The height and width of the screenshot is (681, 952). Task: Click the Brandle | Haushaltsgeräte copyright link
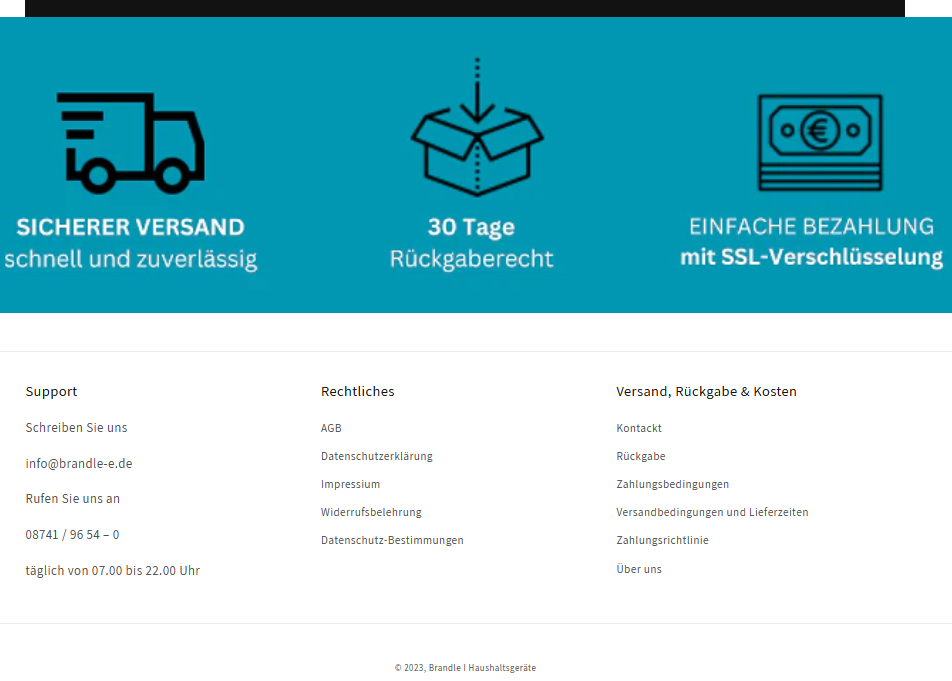(482, 668)
